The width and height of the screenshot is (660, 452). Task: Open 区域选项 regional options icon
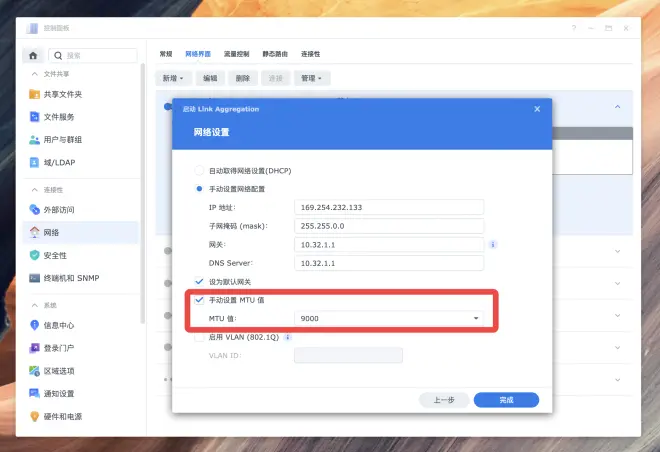35,371
